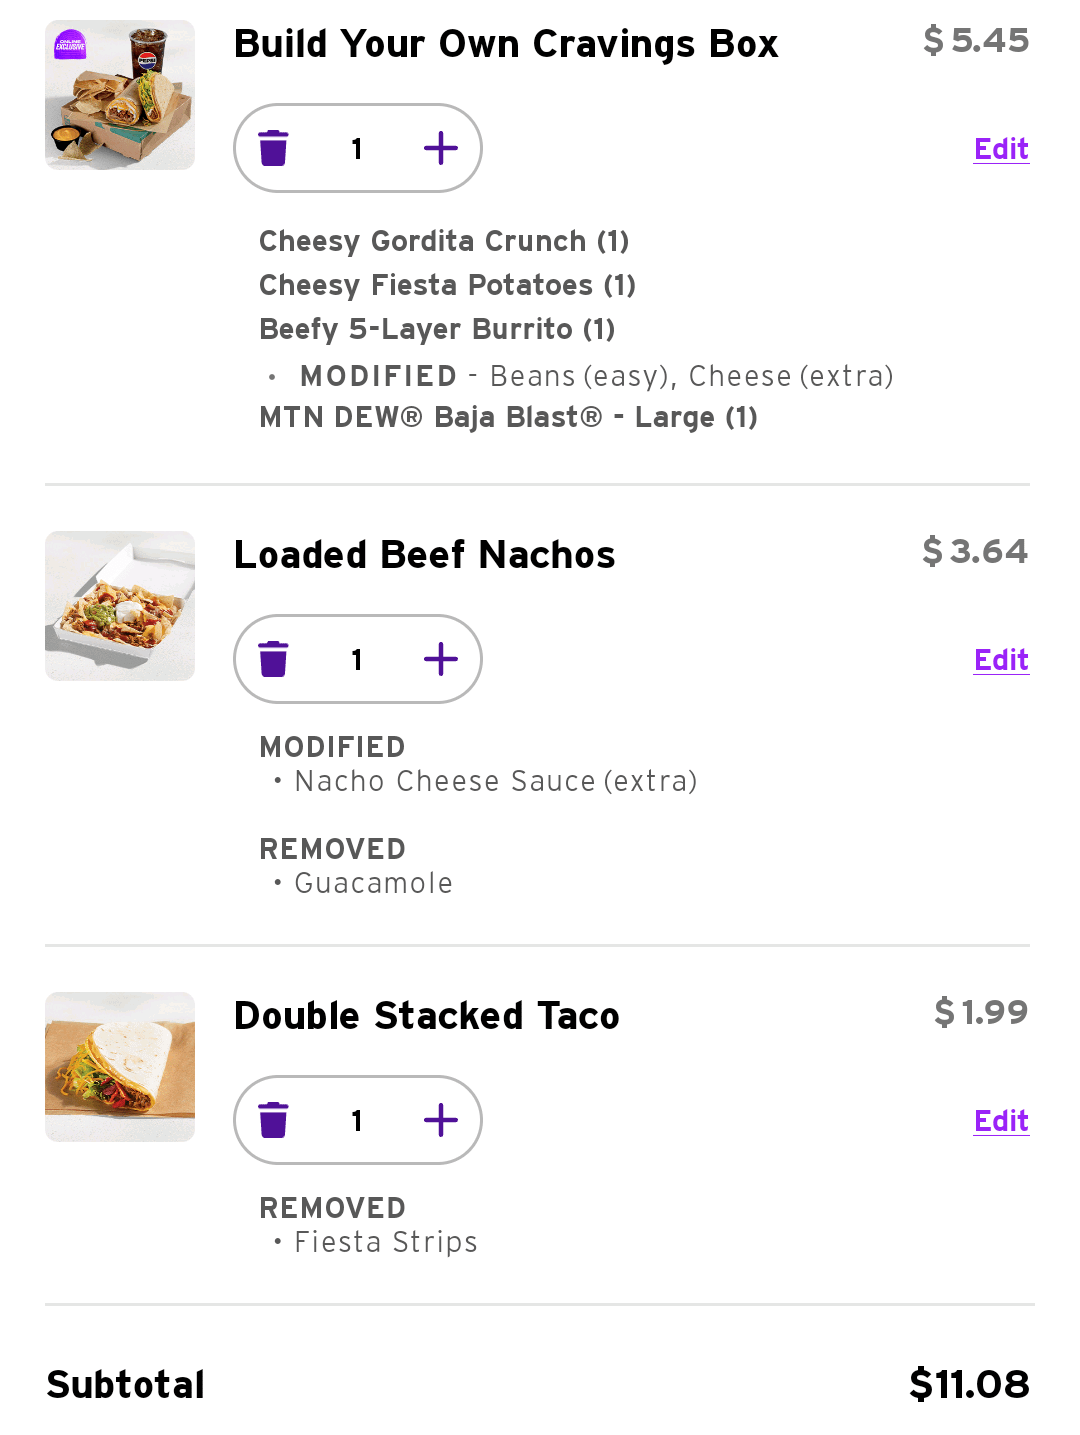Image resolution: width=1080 pixels, height=1435 pixels.
Task: Click the Beefy 5-Layer Burrito line
Action: point(437,329)
